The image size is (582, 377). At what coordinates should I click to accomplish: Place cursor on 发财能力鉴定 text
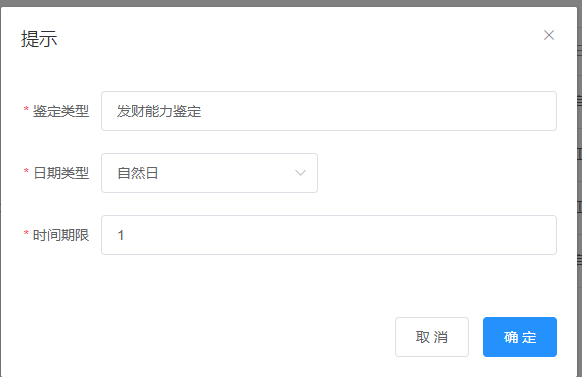(159, 111)
